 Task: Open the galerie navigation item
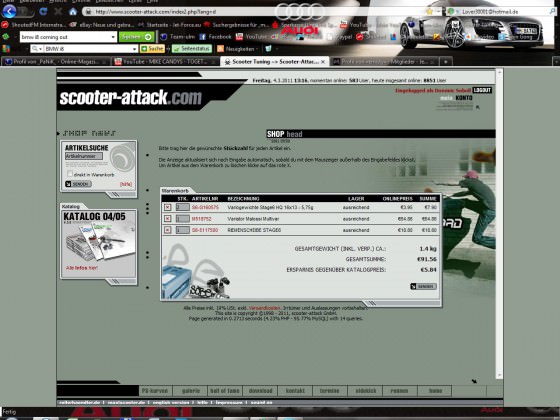[191, 391]
